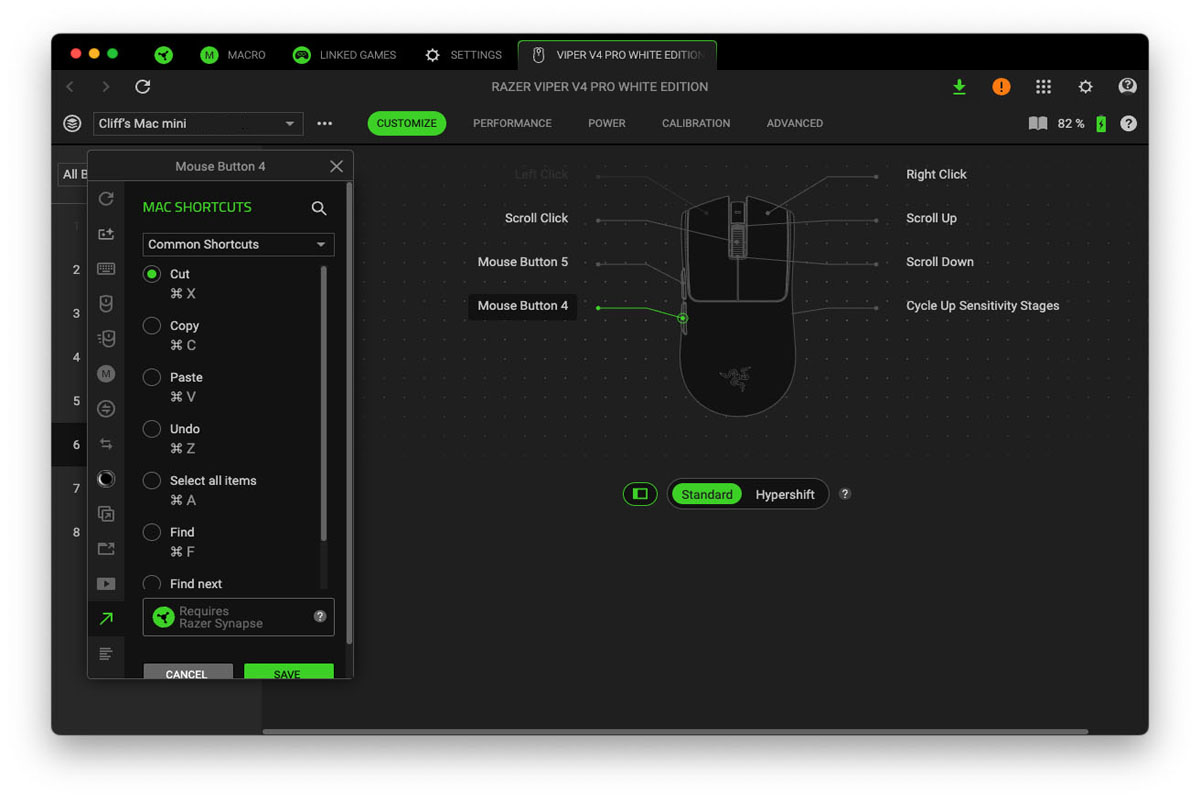This screenshot has width=1200, height=800.
Task: Click the Cancel button
Action: (x=188, y=672)
